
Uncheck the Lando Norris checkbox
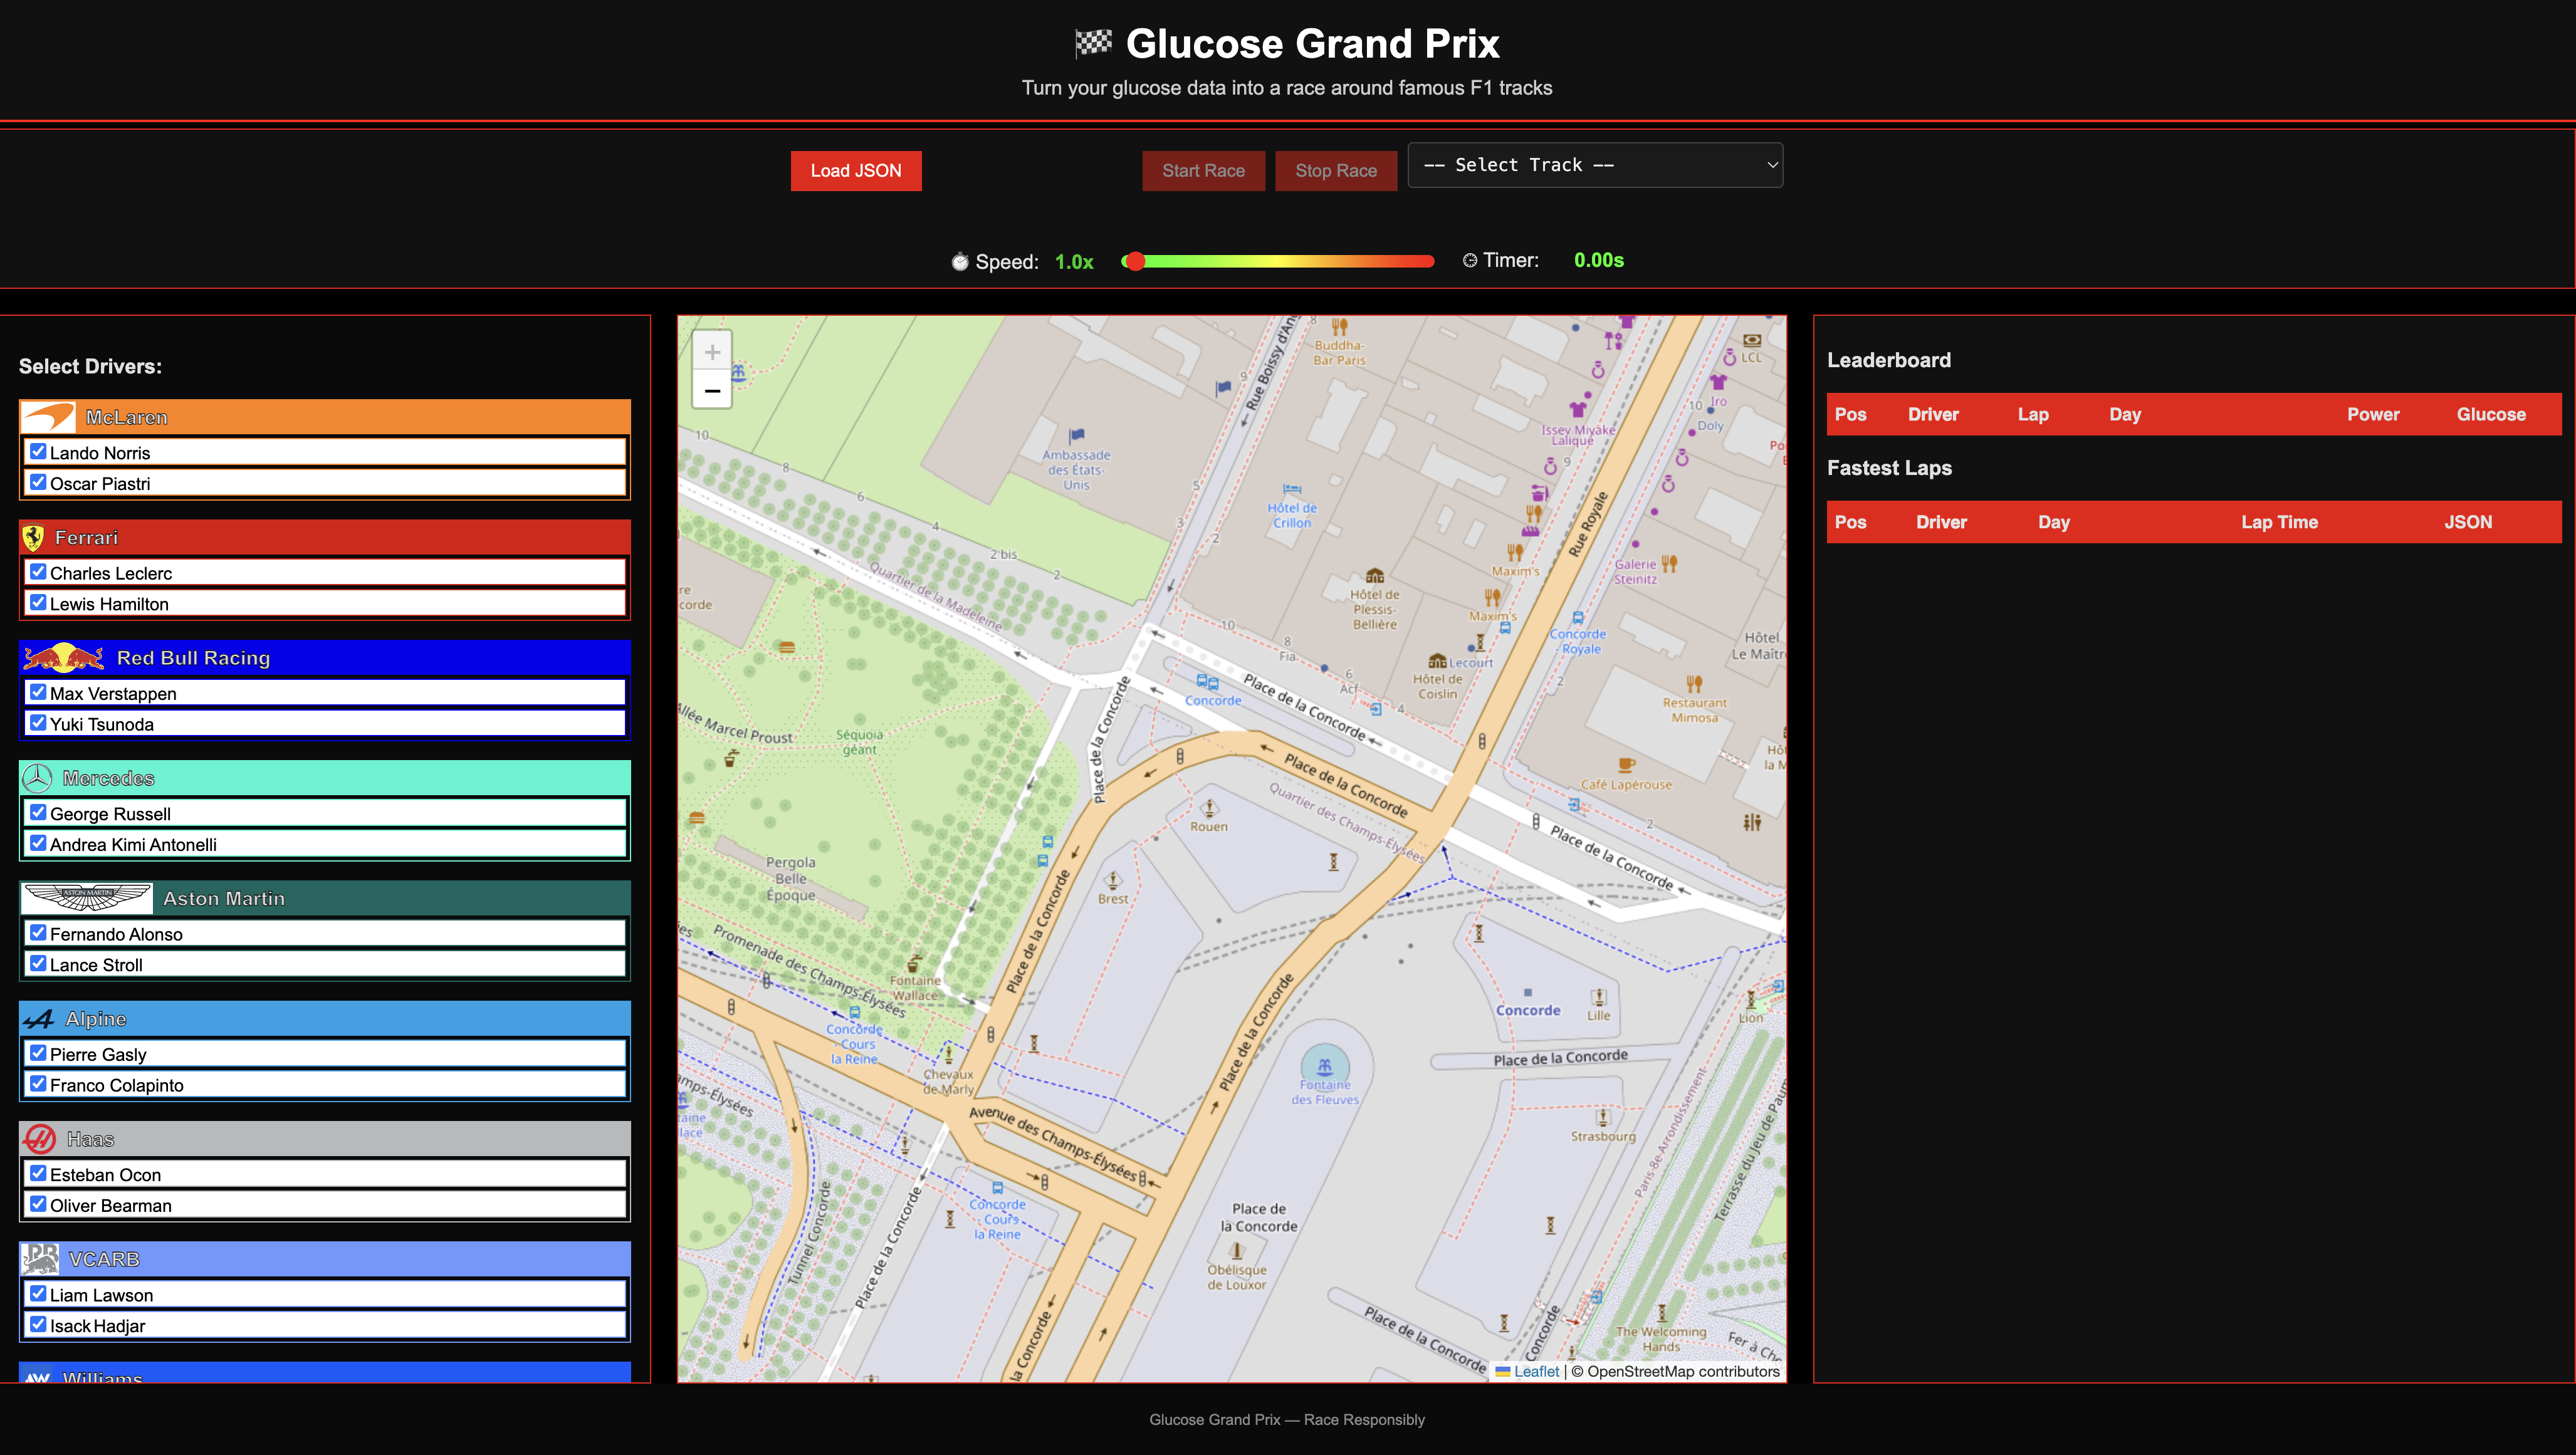pyautogui.click(x=38, y=452)
